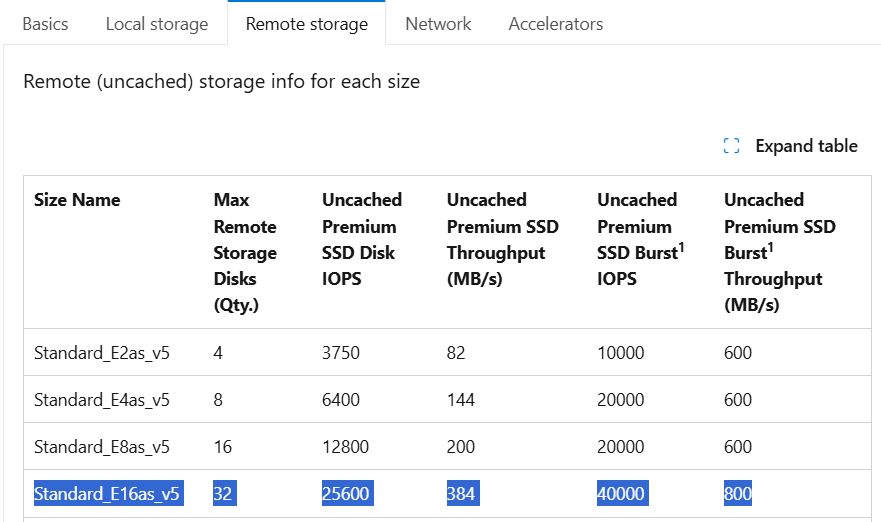The width and height of the screenshot is (881, 522).
Task: Click Uncached Premium SSD Disk IOPS header
Action: pos(362,239)
